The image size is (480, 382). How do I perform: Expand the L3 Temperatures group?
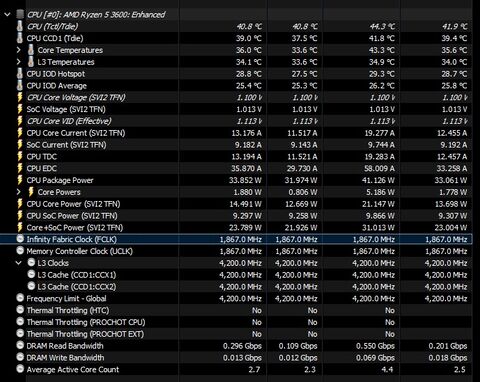tap(19, 62)
